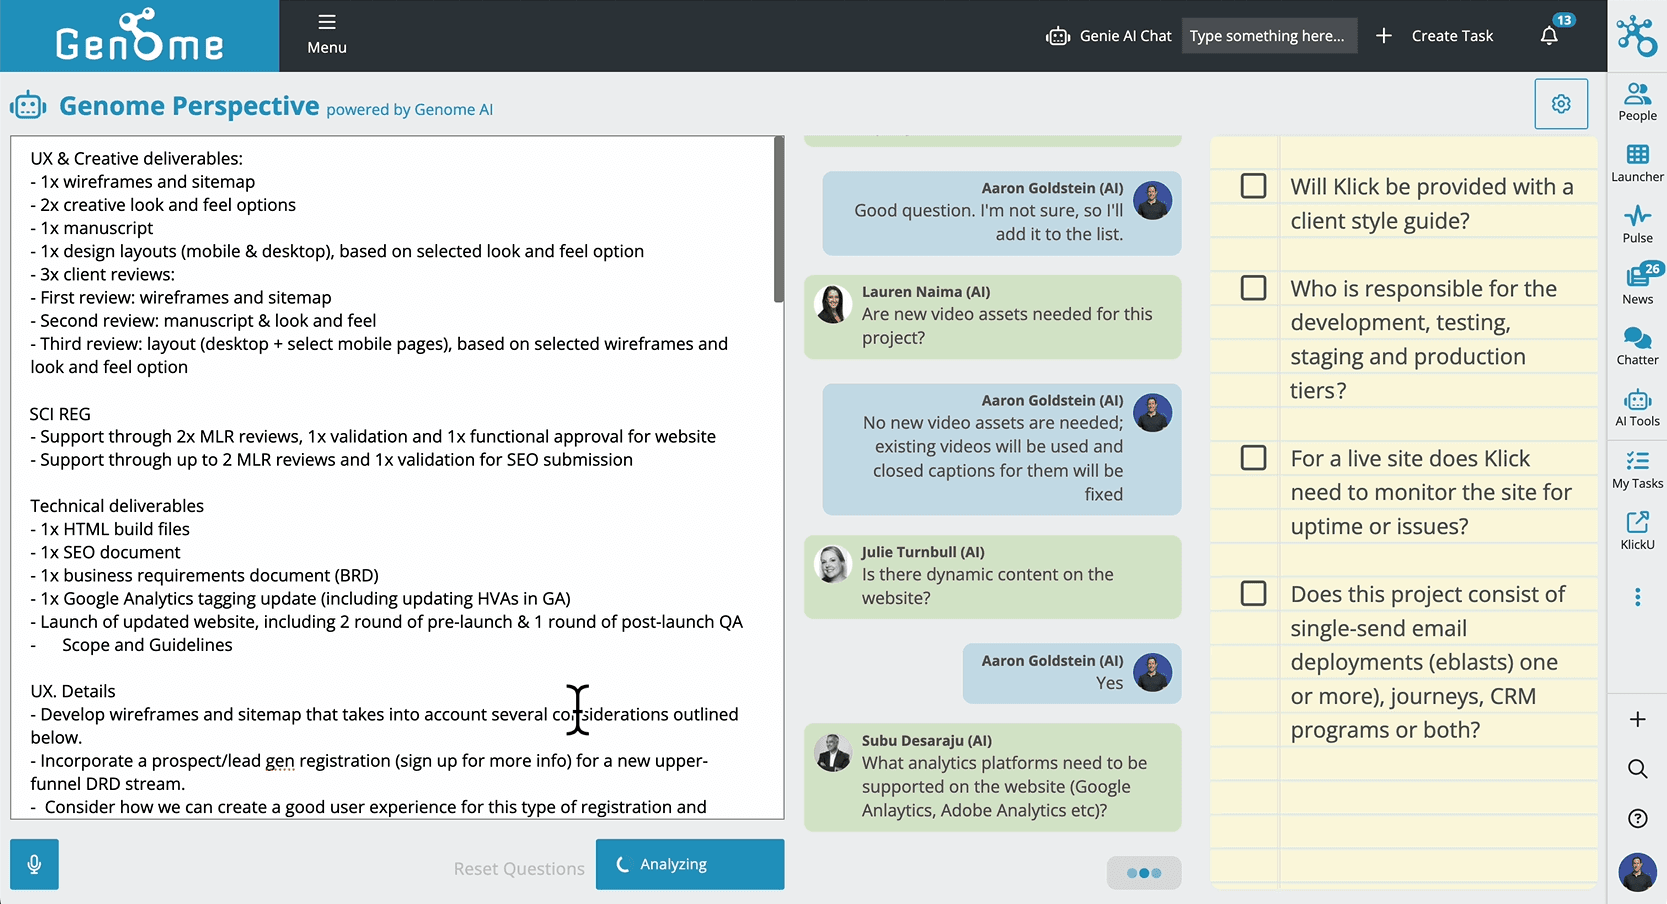Open the Chatter sidebar icon
Image resolution: width=1667 pixels, height=904 pixels.
tap(1637, 346)
